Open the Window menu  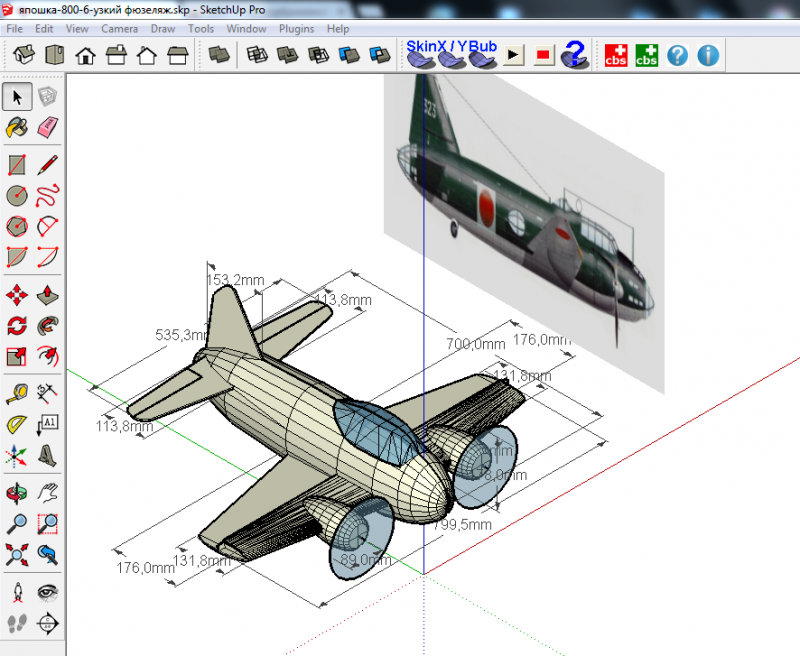[x=246, y=29]
